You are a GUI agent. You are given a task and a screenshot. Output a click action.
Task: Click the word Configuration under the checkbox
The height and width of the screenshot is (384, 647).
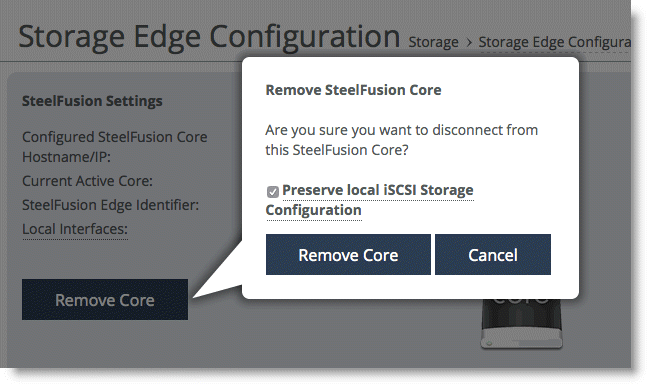click(x=314, y=210)
